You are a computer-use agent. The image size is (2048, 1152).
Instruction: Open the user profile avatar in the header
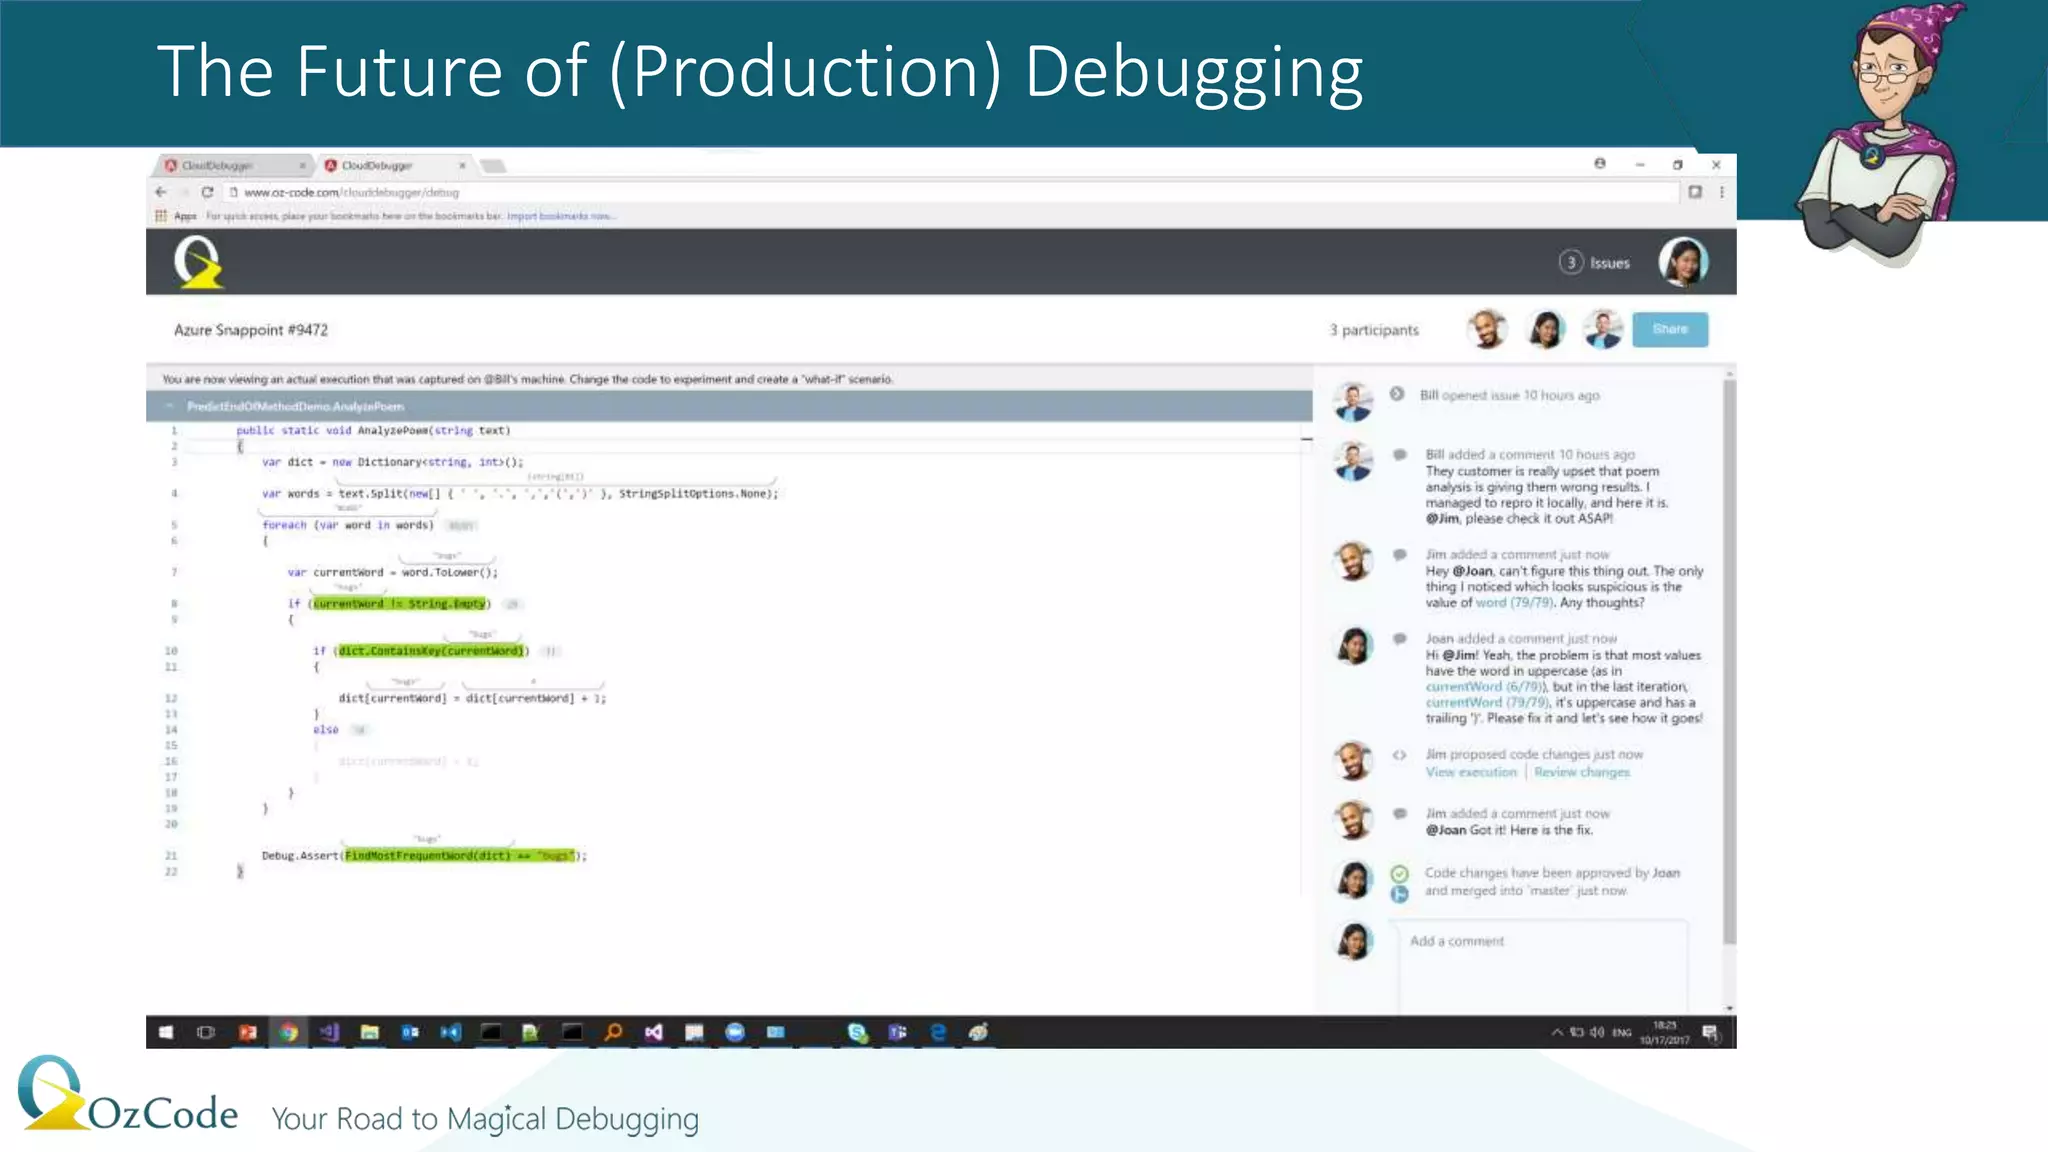tap(1683, 262)
